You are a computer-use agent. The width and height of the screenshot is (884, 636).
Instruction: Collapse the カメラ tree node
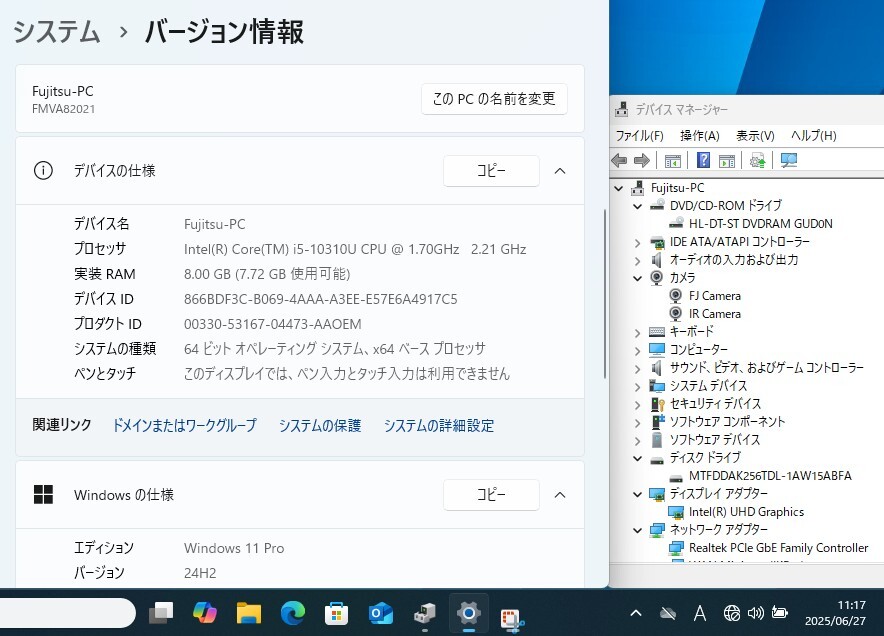tap(638, 278)
